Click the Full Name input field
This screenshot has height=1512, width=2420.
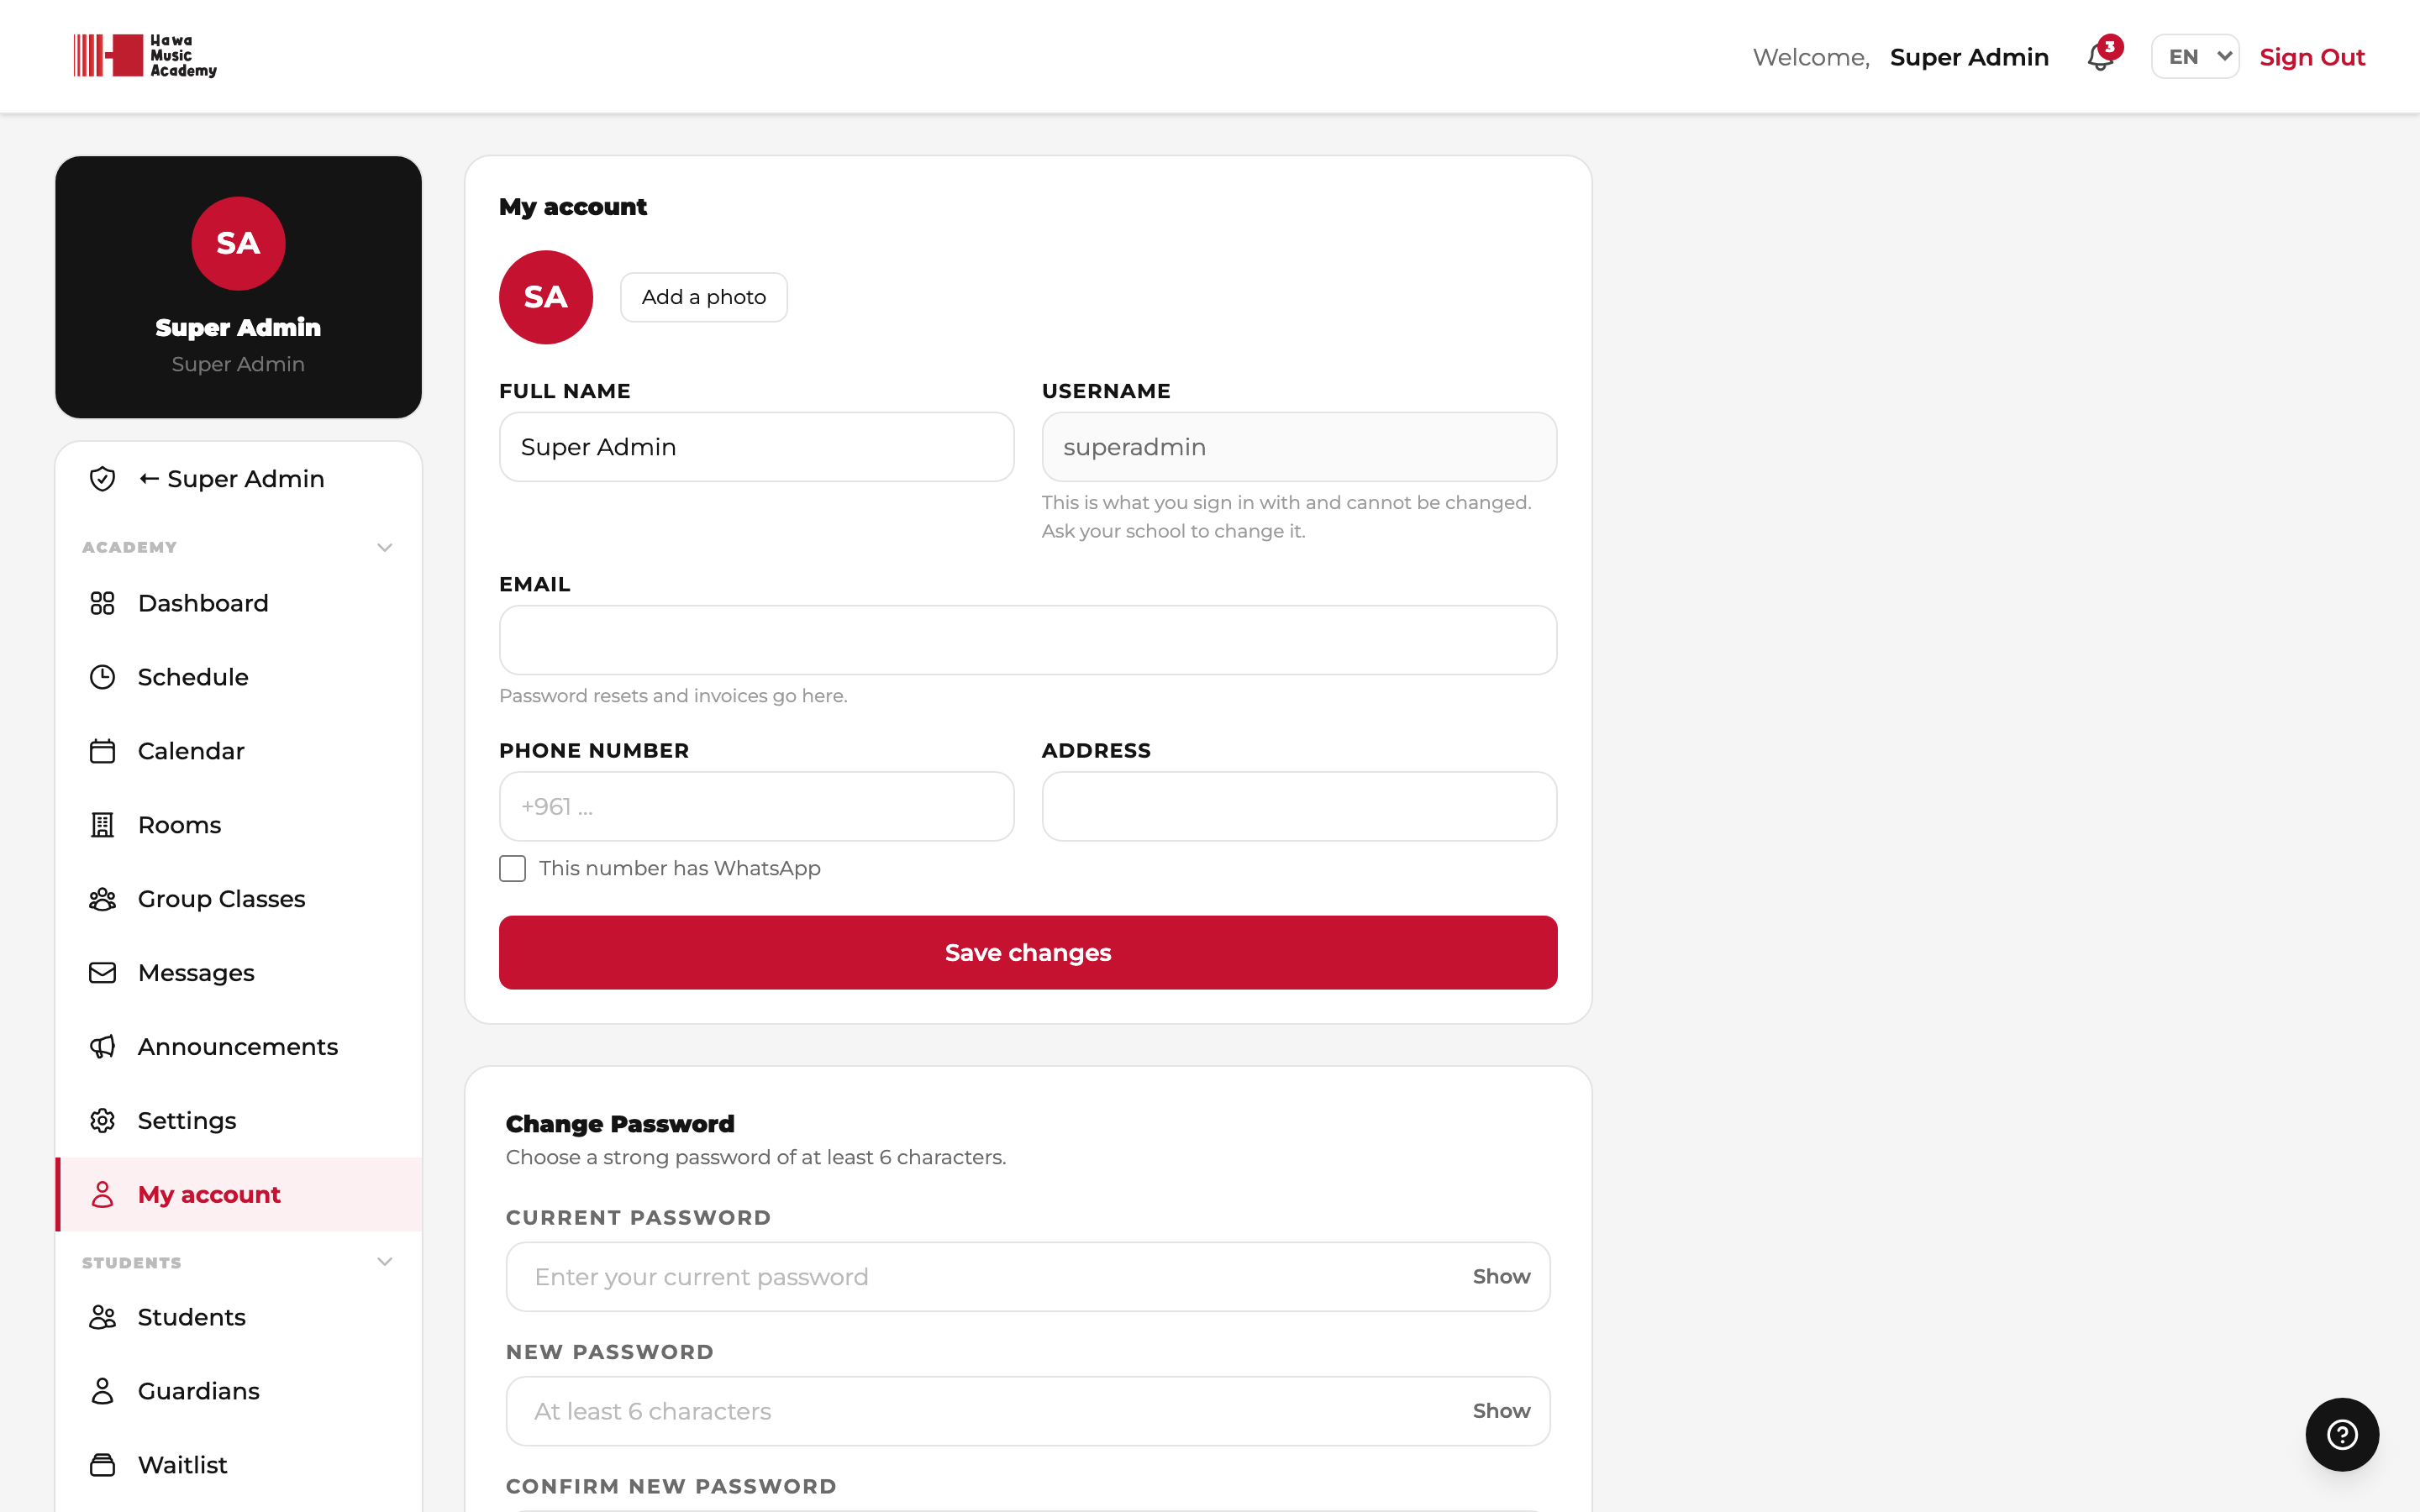click(x=757, y=447)
